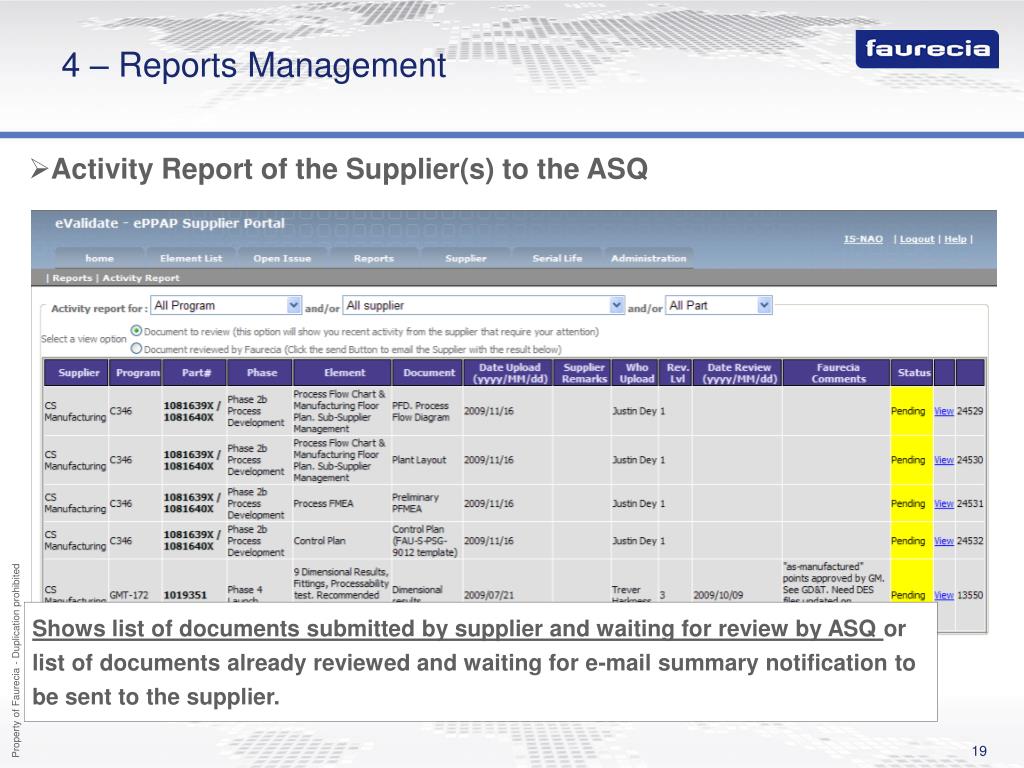Click the Rev. Lvl column header

click(x=675, y=373)
